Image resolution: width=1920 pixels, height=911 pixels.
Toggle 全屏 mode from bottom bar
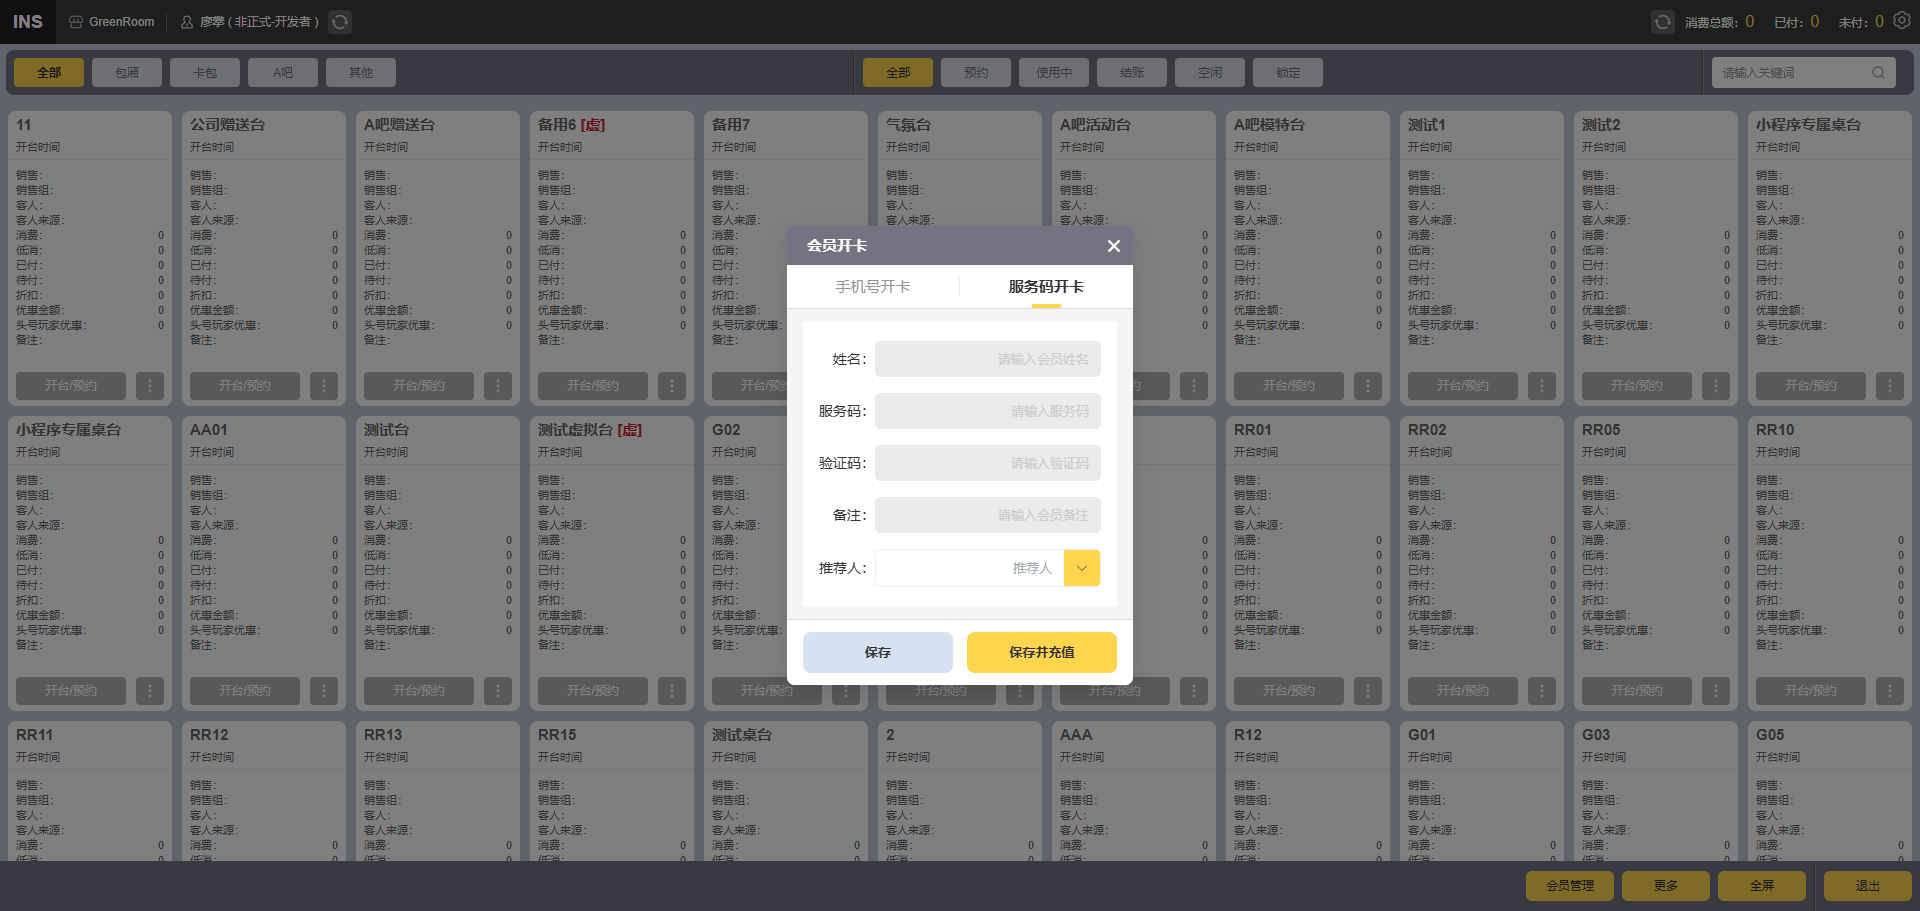pyautogui.click(x=1762, y=886)
